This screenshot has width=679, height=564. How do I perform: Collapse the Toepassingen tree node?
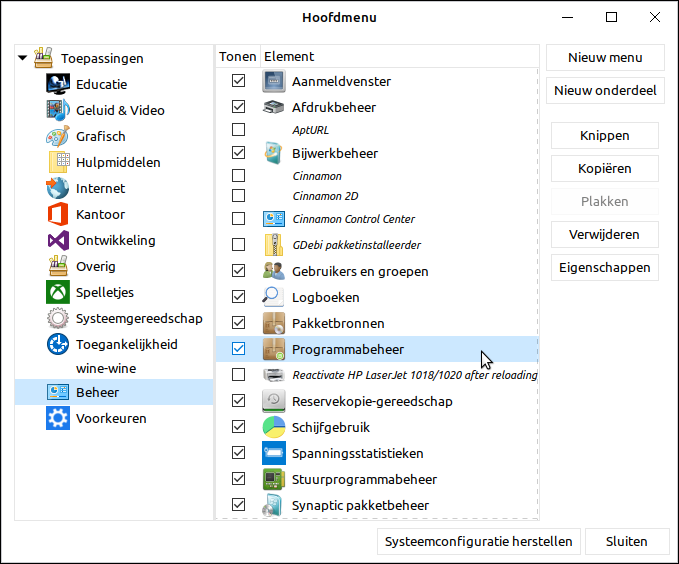coord(23,59)
